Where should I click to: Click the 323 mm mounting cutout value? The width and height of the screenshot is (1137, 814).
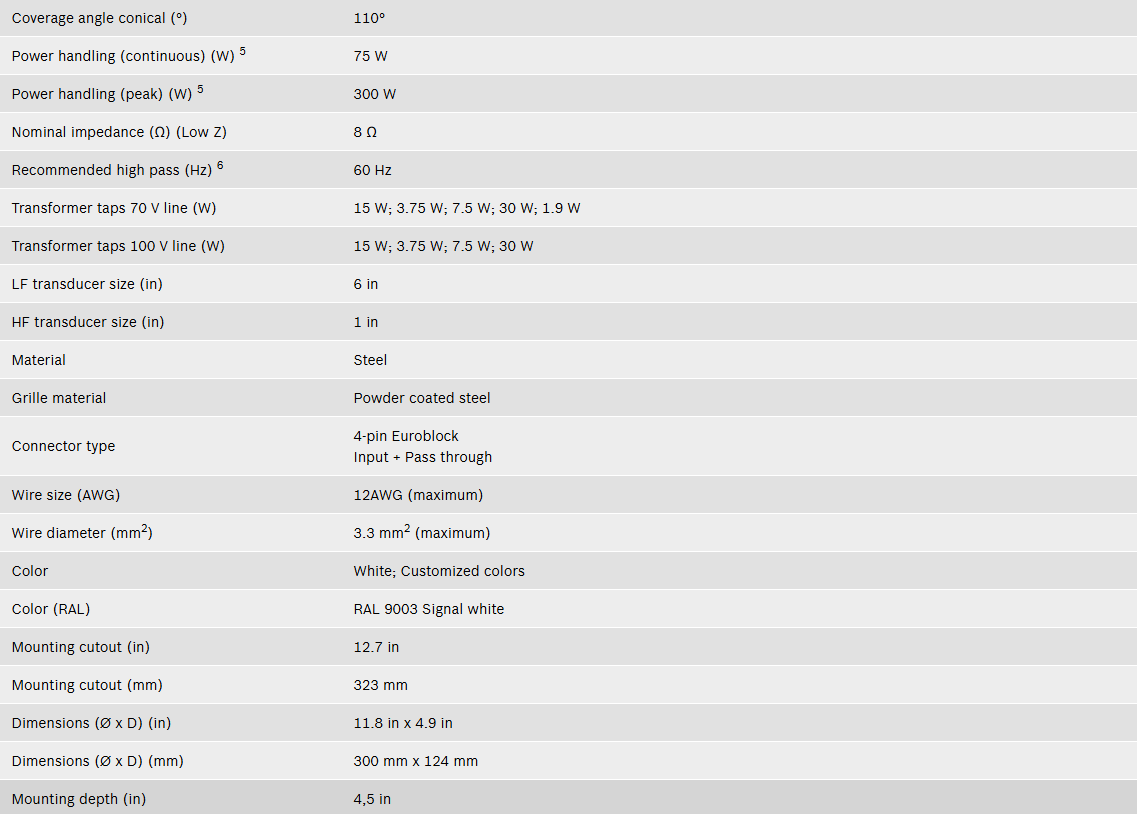[381, 685]
